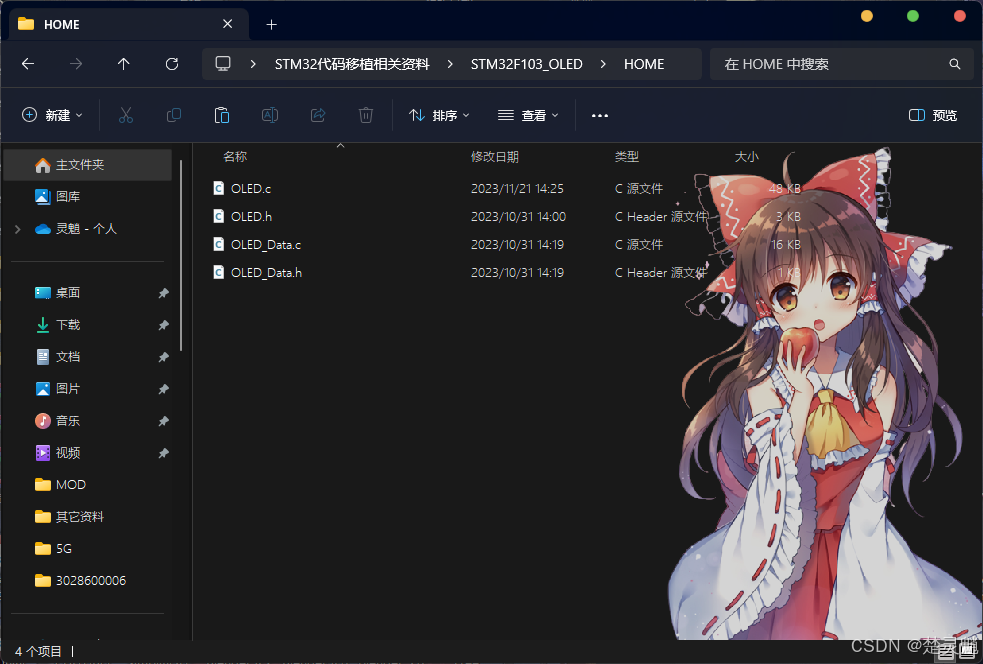
Task: Unpin 图片 using its pin icon
Action: pos(163,389)
